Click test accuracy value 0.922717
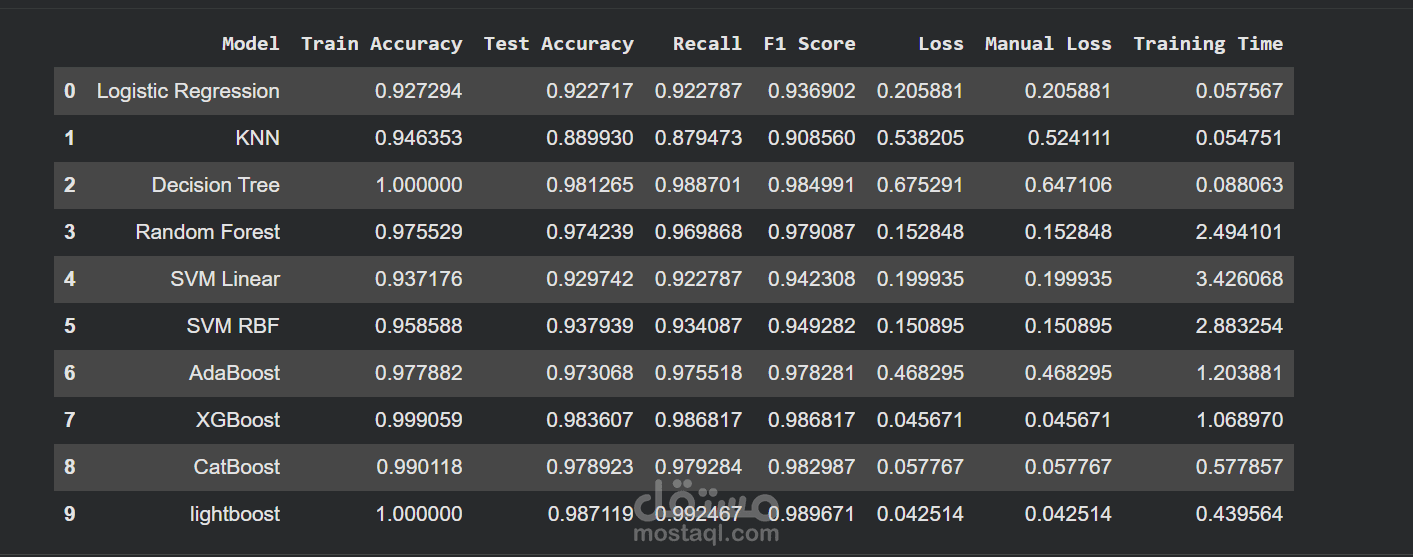Viewport: 1413px width, 557px height. [590, 91]
